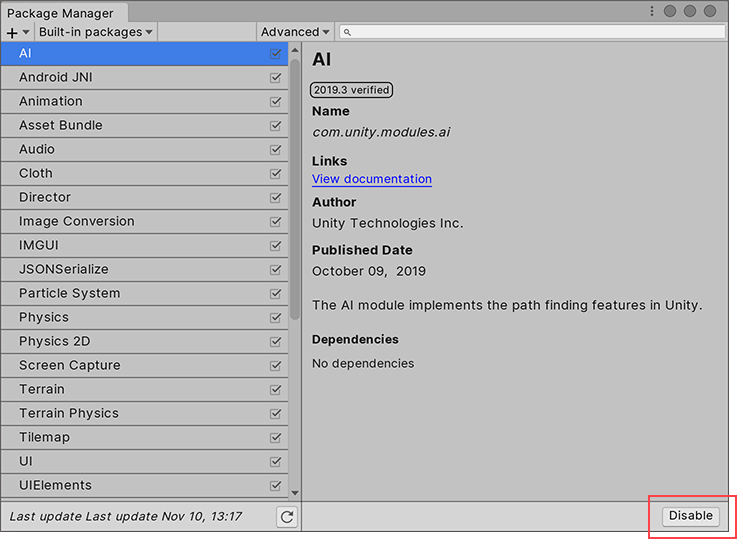Screen dimensions: 743x548
Task: Toggle the UIElements checkmark
Action: 275,486
